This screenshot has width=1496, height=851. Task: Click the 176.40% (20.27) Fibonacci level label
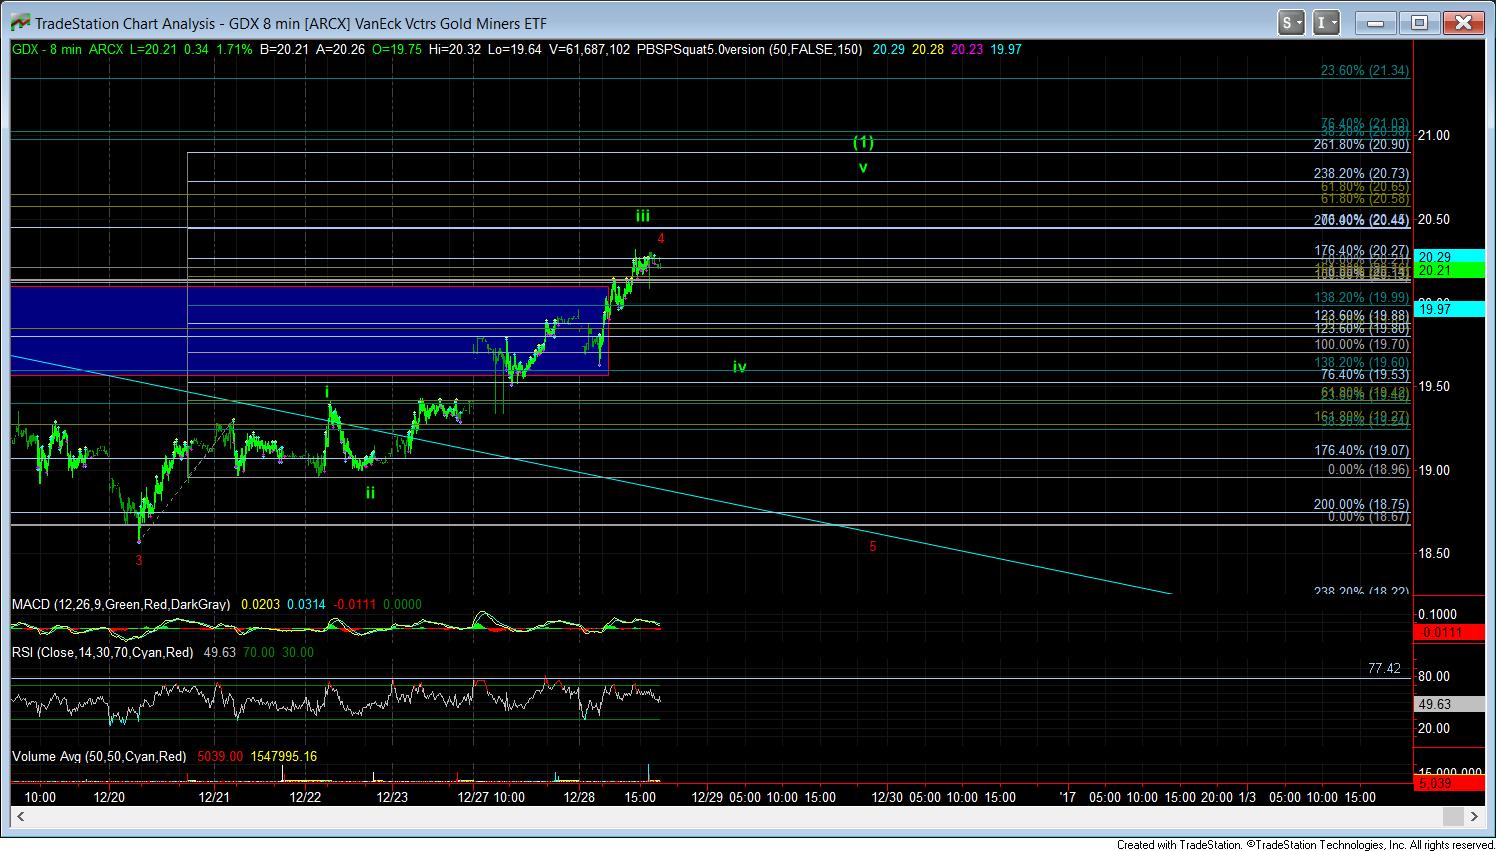(1361, 250)
